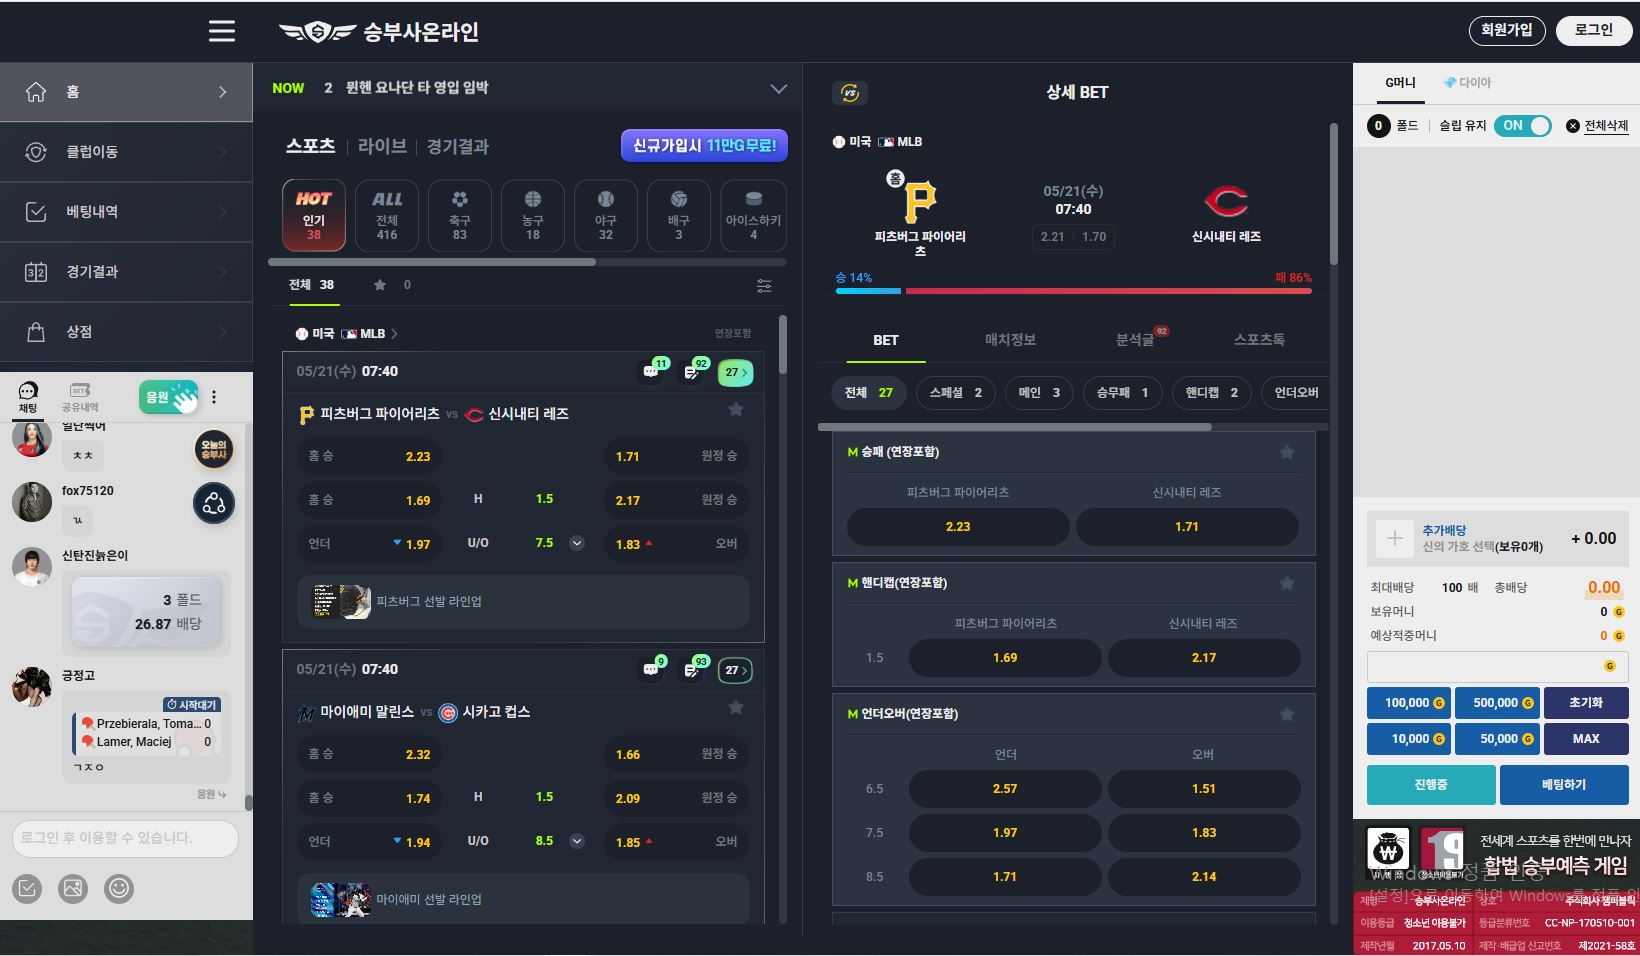Open the 채팅 chat icon tab
1640x956 pixels.
(28, 397)
